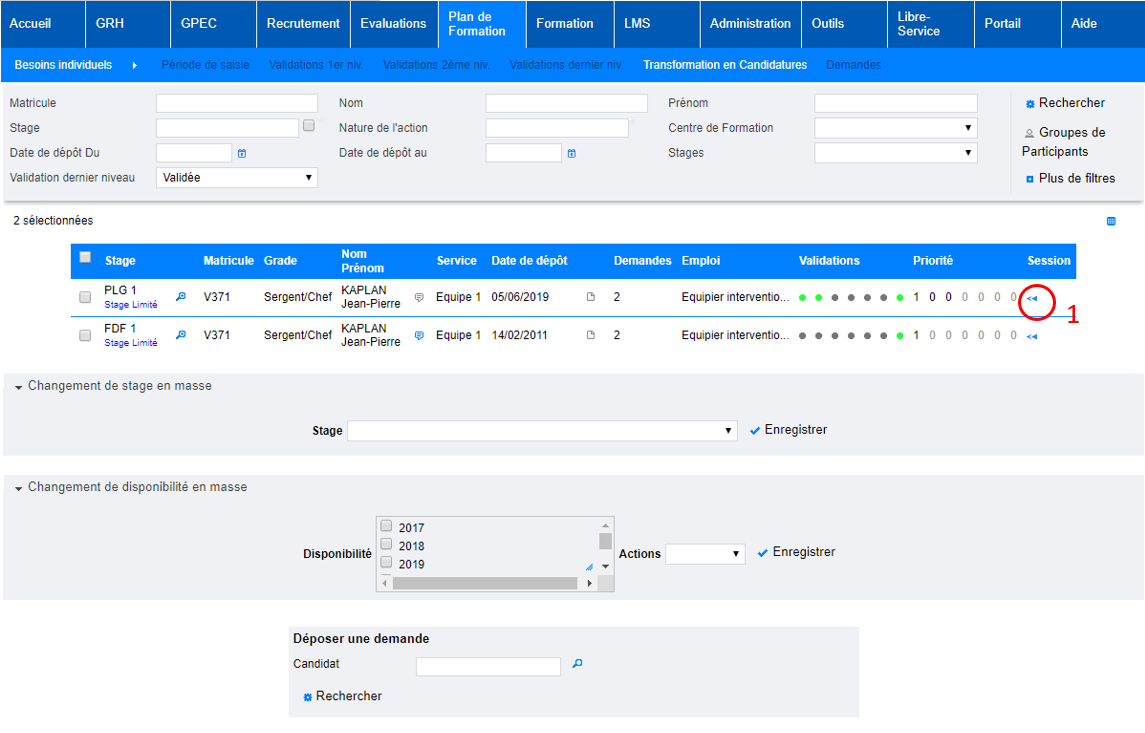The width and height of the screenshot is (1145, 733).
Task: Click the magnifier icon in the PLG 1 row
Action: [181, 297]
